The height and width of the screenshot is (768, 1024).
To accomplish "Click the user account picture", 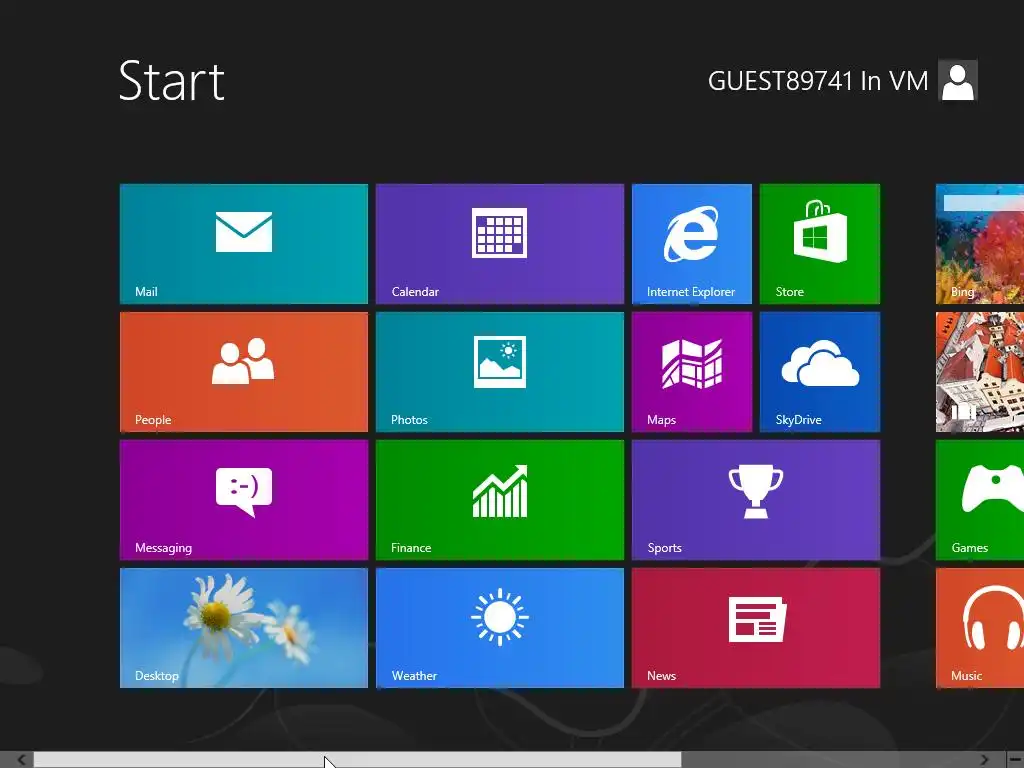I will point(957,80).
